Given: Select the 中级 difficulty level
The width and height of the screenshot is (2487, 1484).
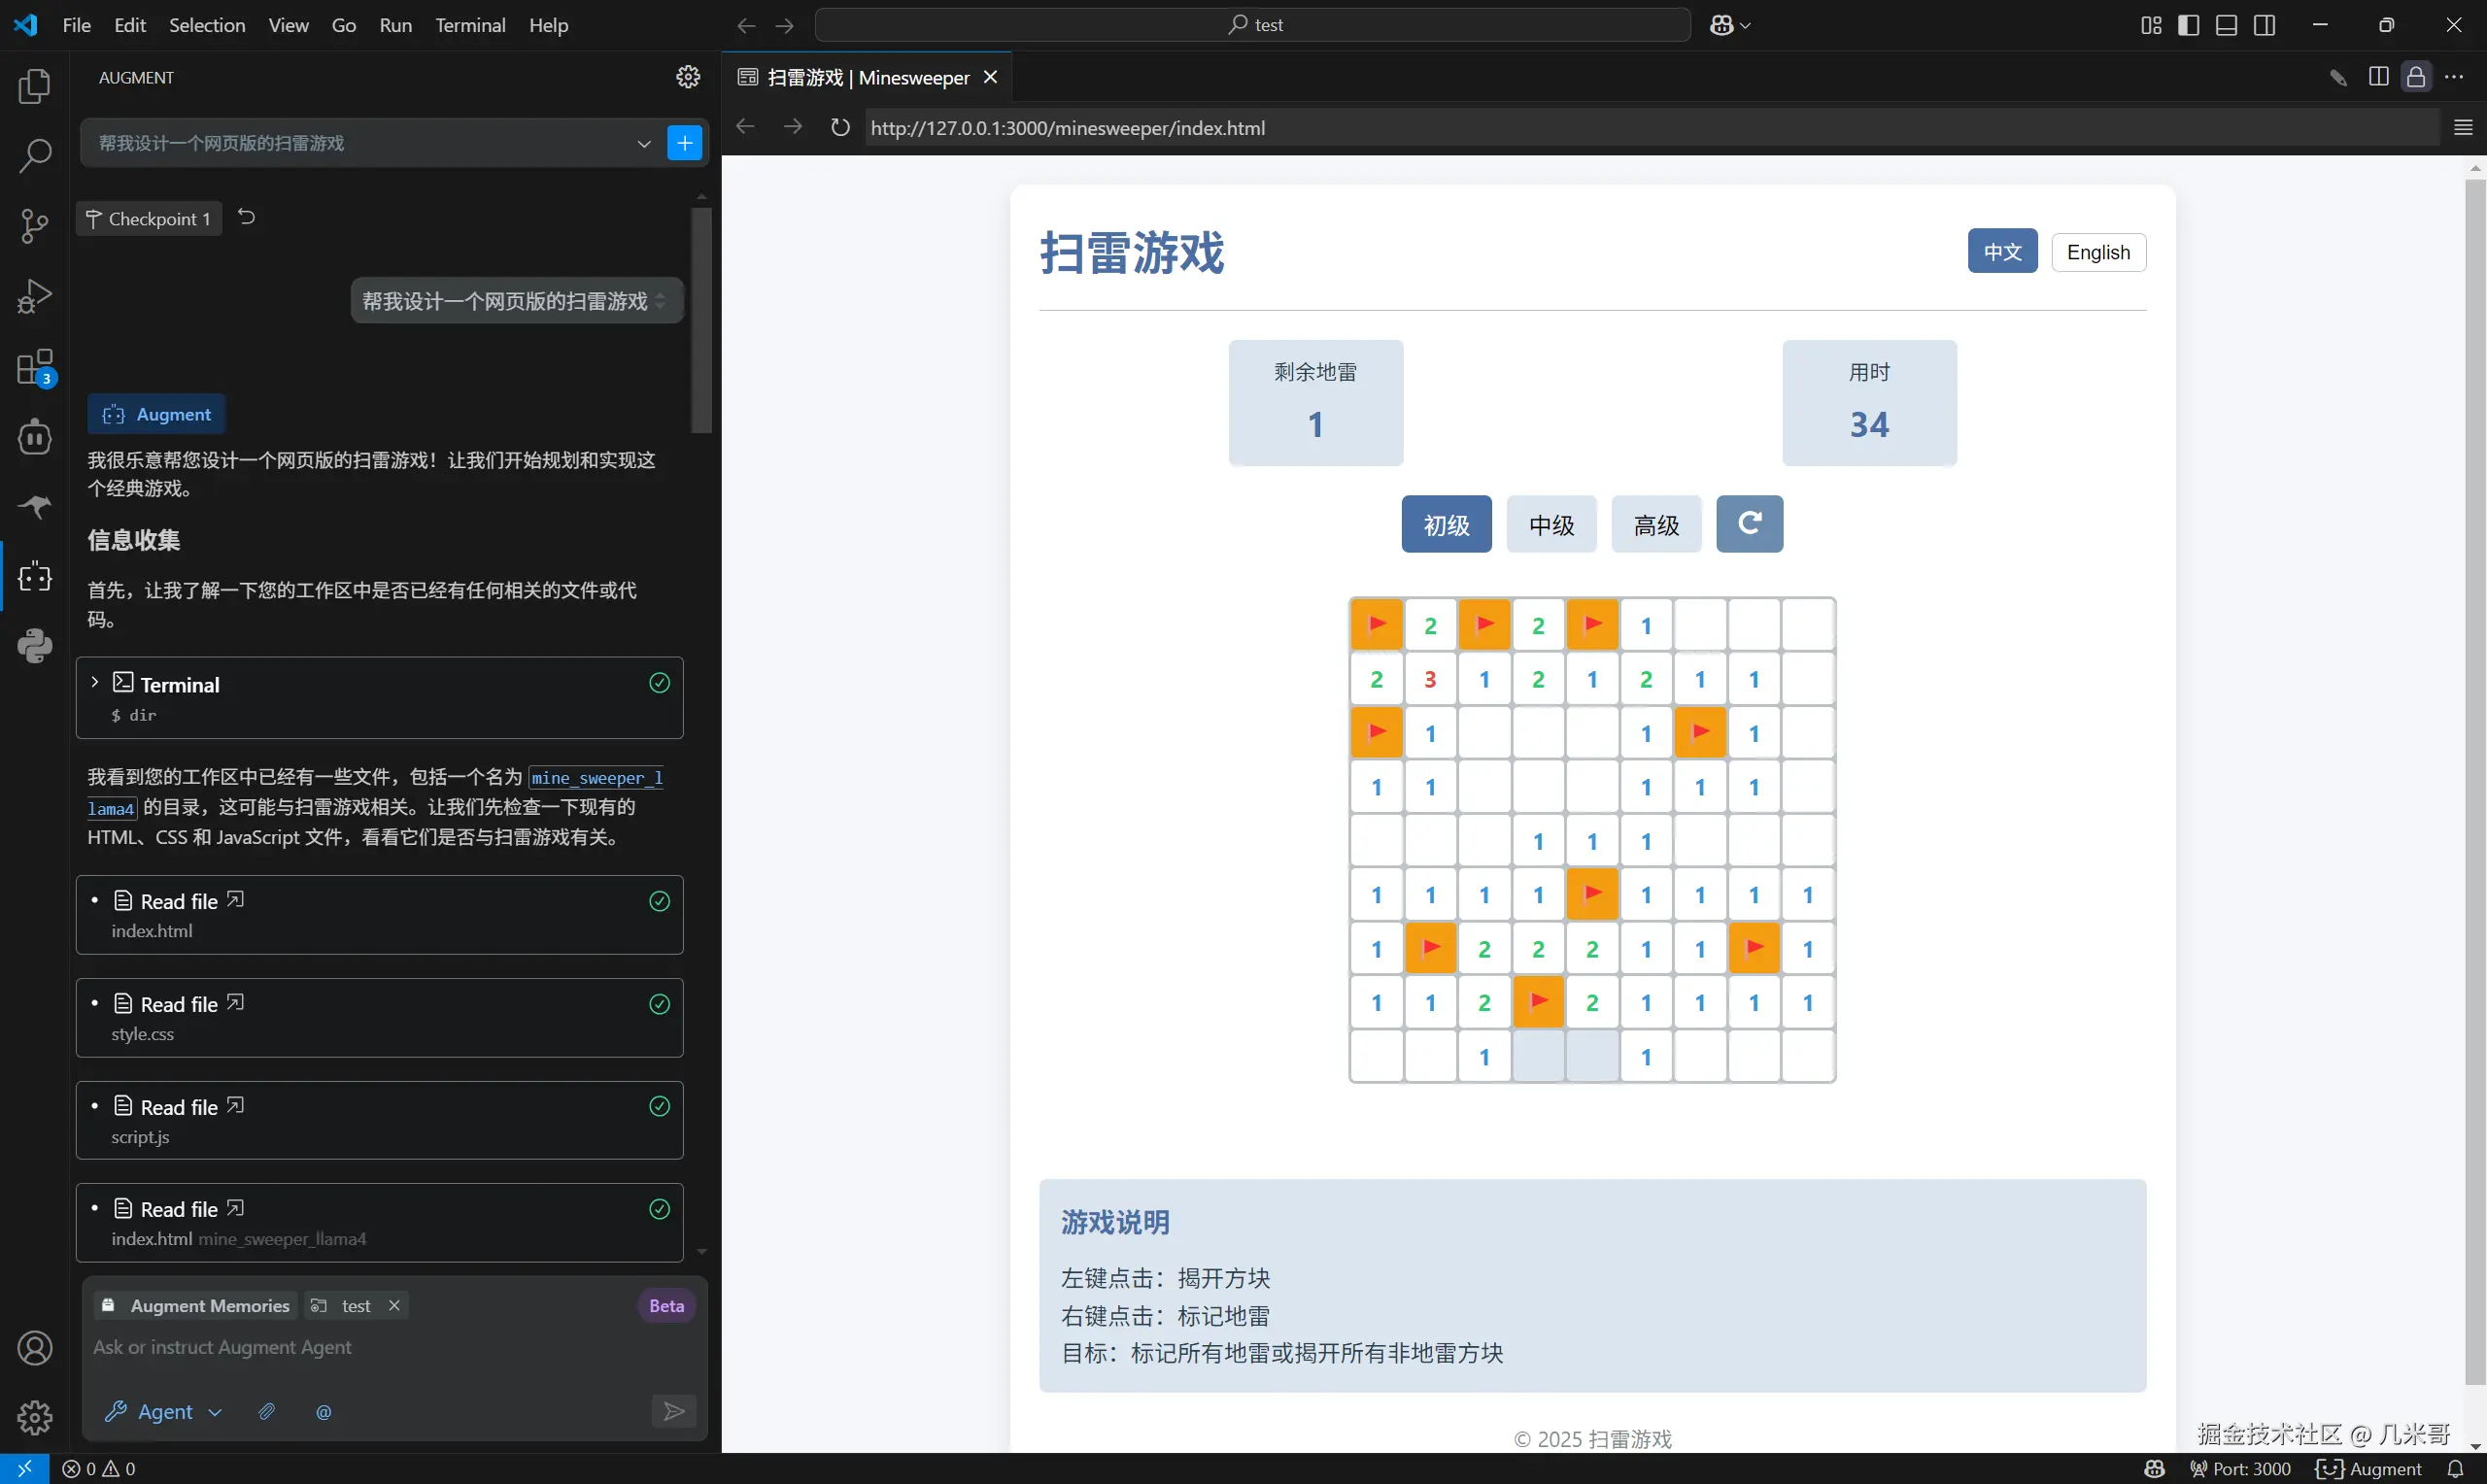Looking at the screenshot, I should tap(1550, 523).
